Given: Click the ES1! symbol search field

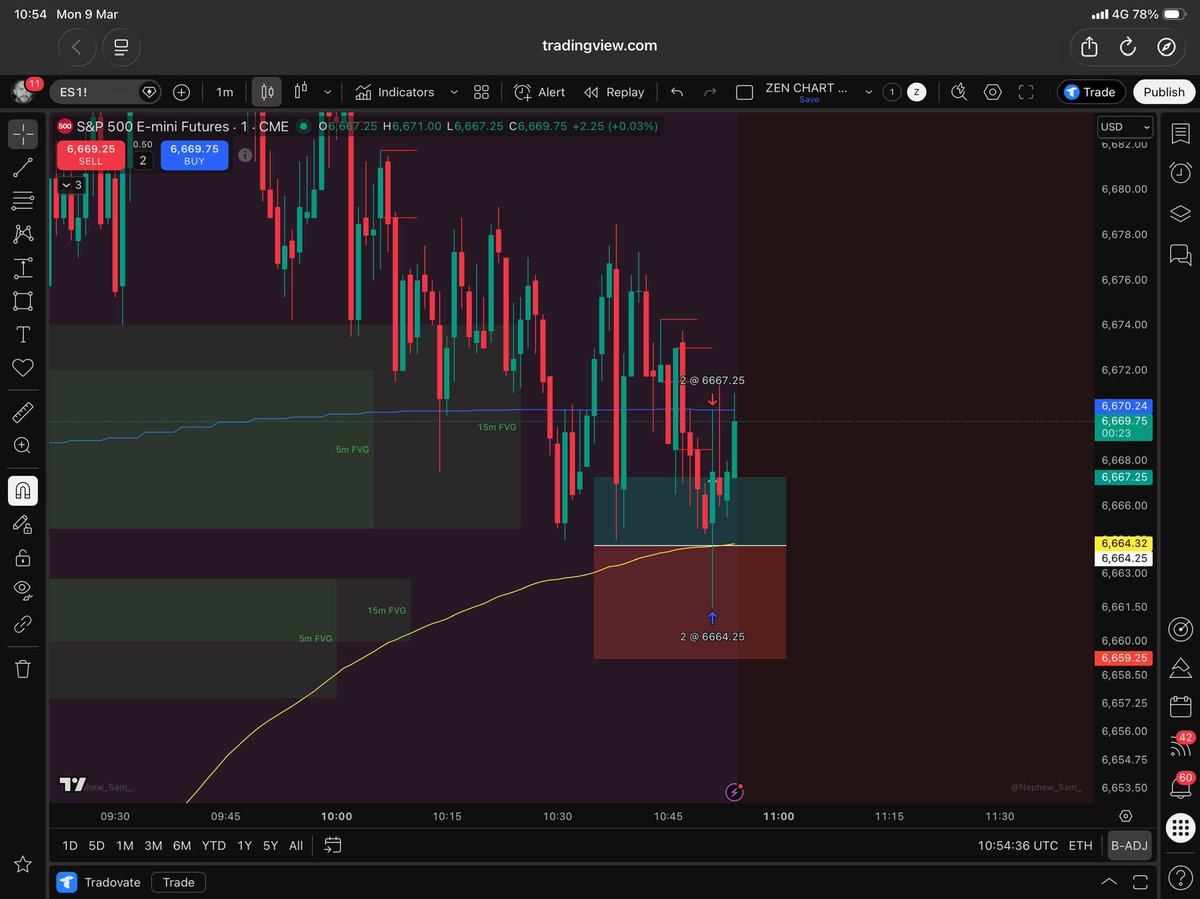Looking at the screenshot, I should coord(105,92).
